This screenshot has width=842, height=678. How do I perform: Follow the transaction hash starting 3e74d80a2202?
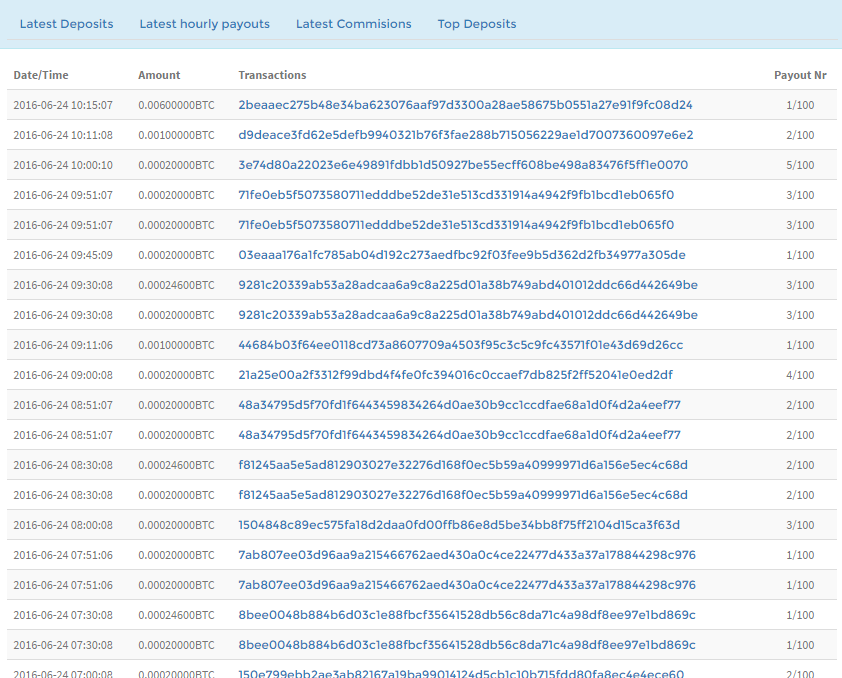coord(463,165)
